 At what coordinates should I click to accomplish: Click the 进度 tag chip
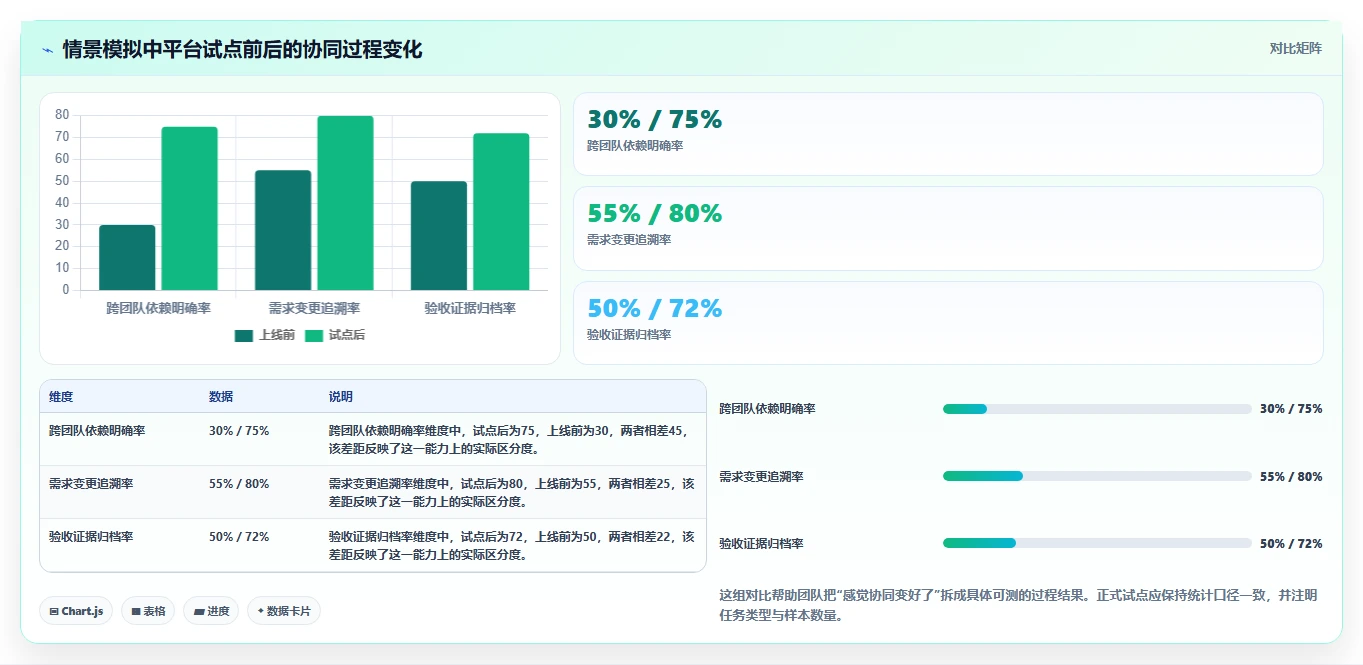211,611
